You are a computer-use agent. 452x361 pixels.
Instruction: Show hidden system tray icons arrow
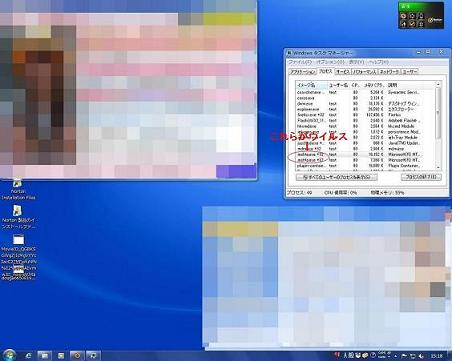pyautogui.click(x=395, y=356)
